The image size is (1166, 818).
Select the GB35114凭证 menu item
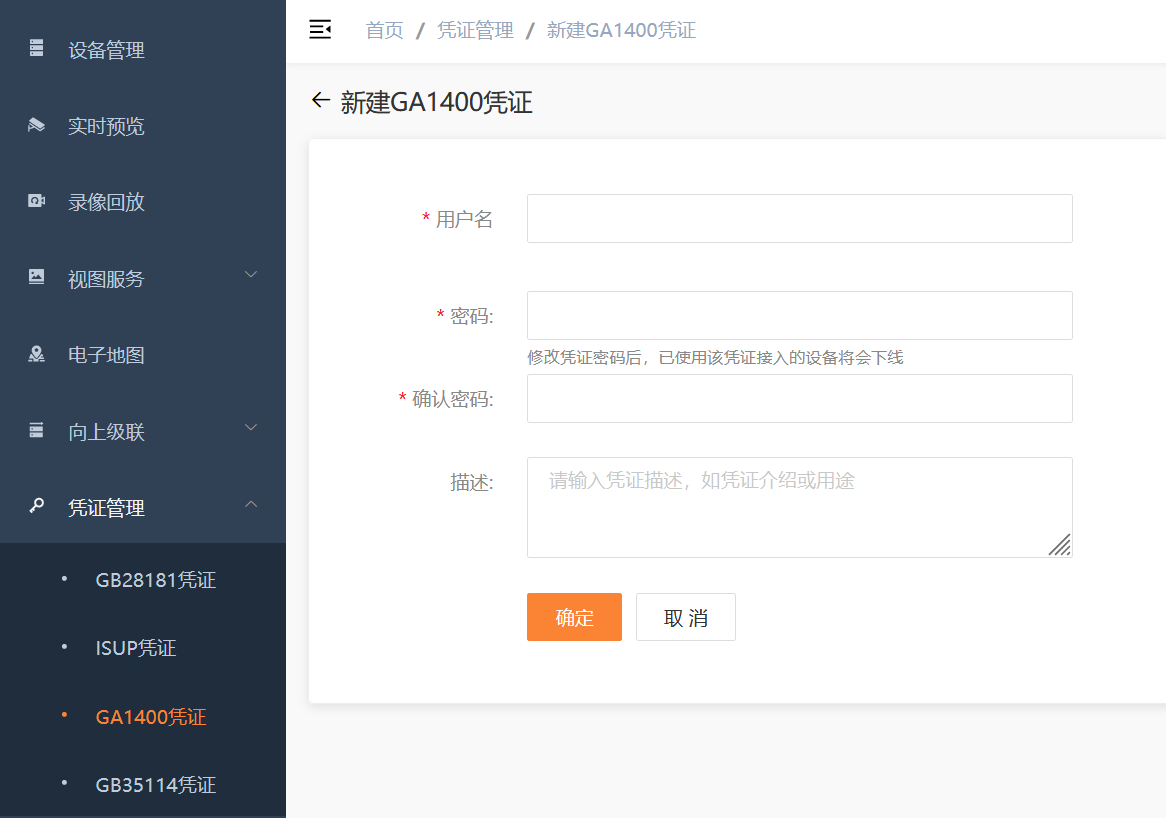(x=155, y=785)
